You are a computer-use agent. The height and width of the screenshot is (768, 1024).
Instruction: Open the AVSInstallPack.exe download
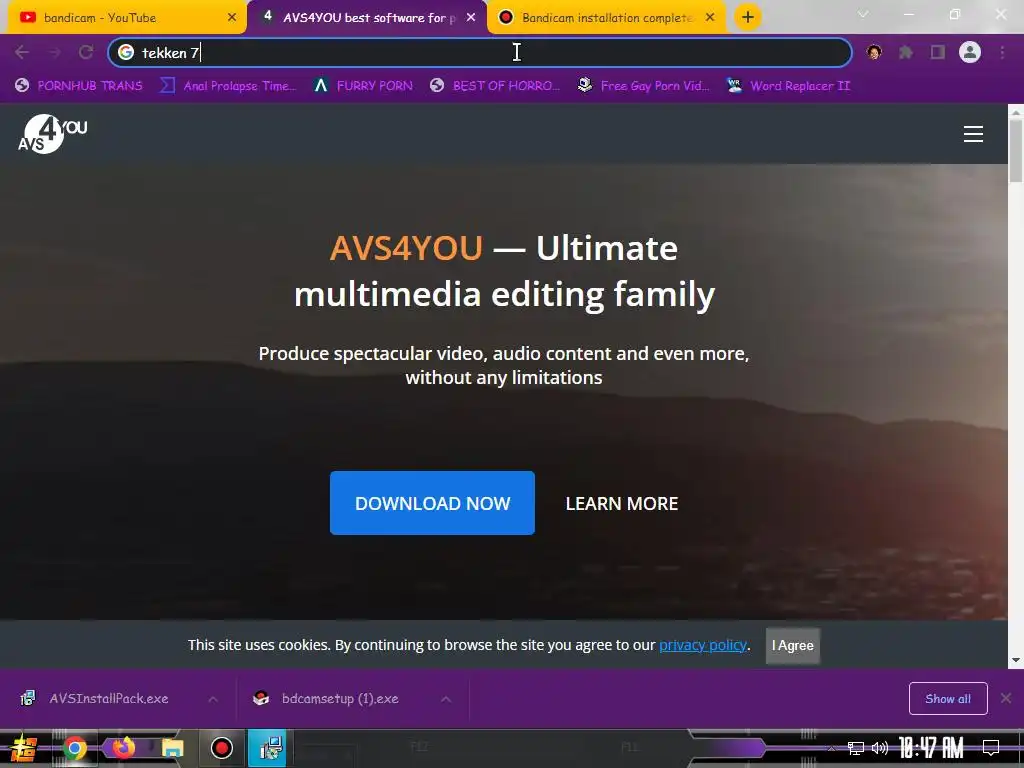pos(108,699)
